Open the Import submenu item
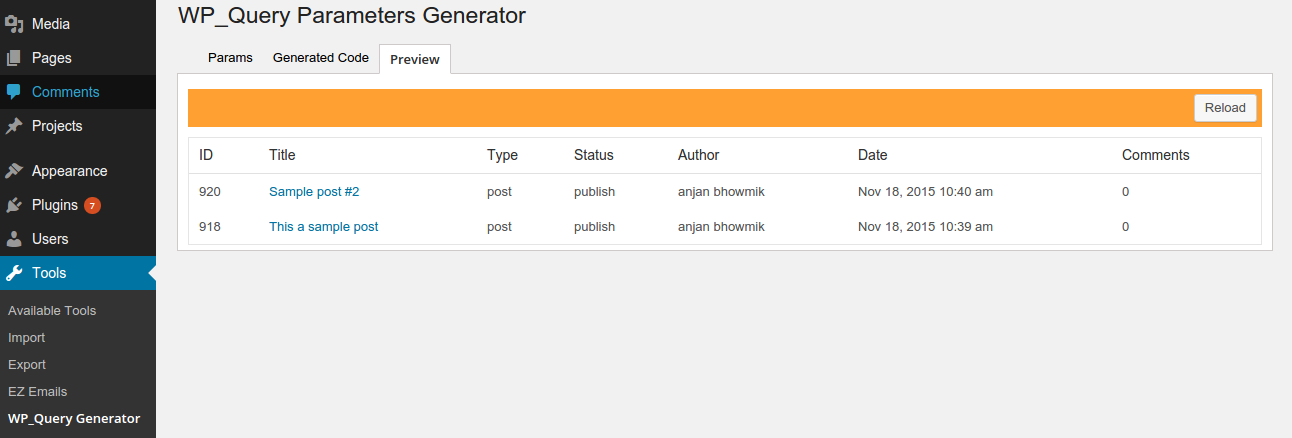 pos(27,338)
